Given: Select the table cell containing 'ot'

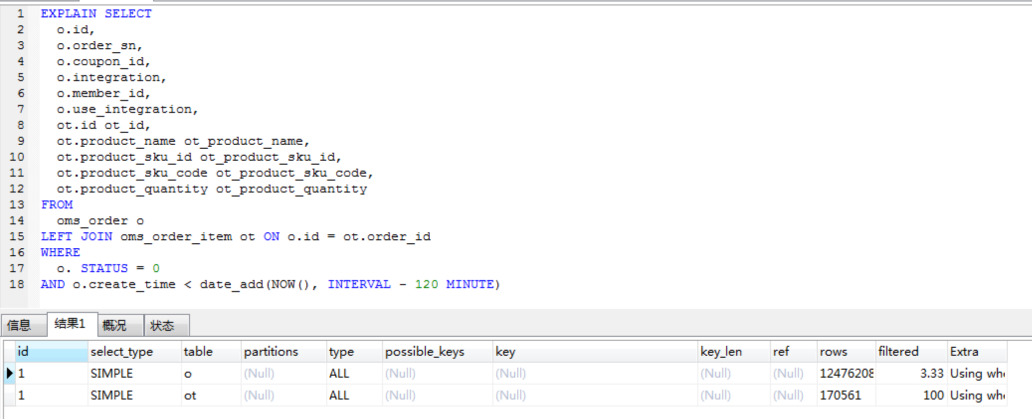Looking at the screenshot, I should [x=191, y=395].
